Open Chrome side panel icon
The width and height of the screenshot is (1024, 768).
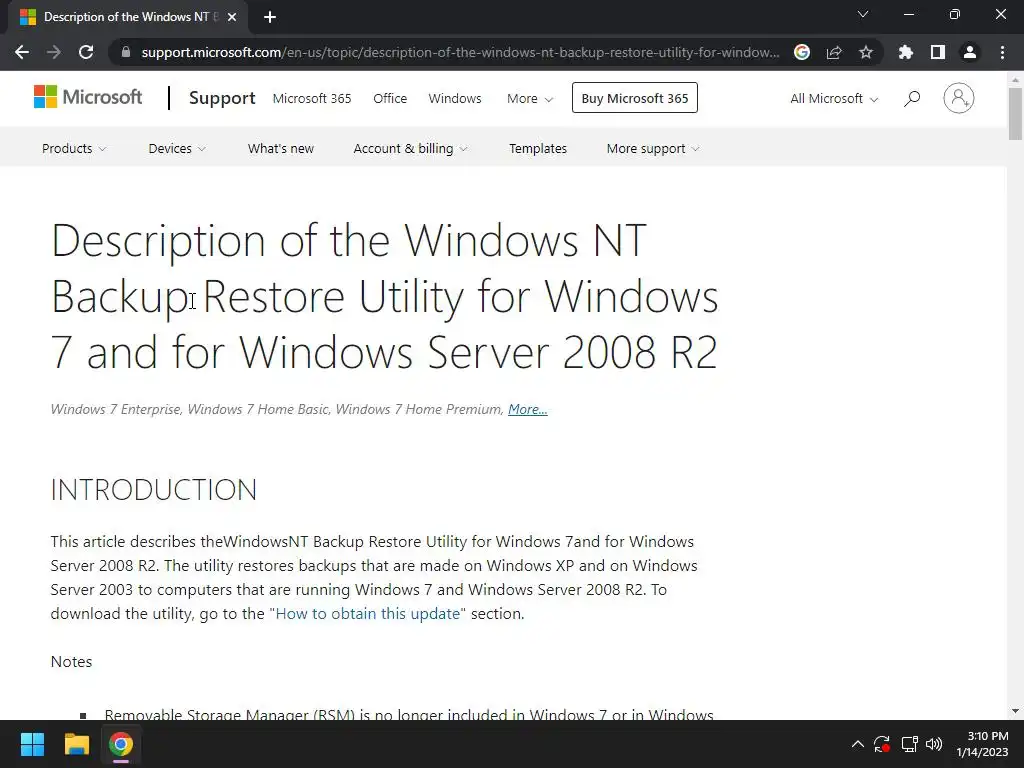(938, 52)
